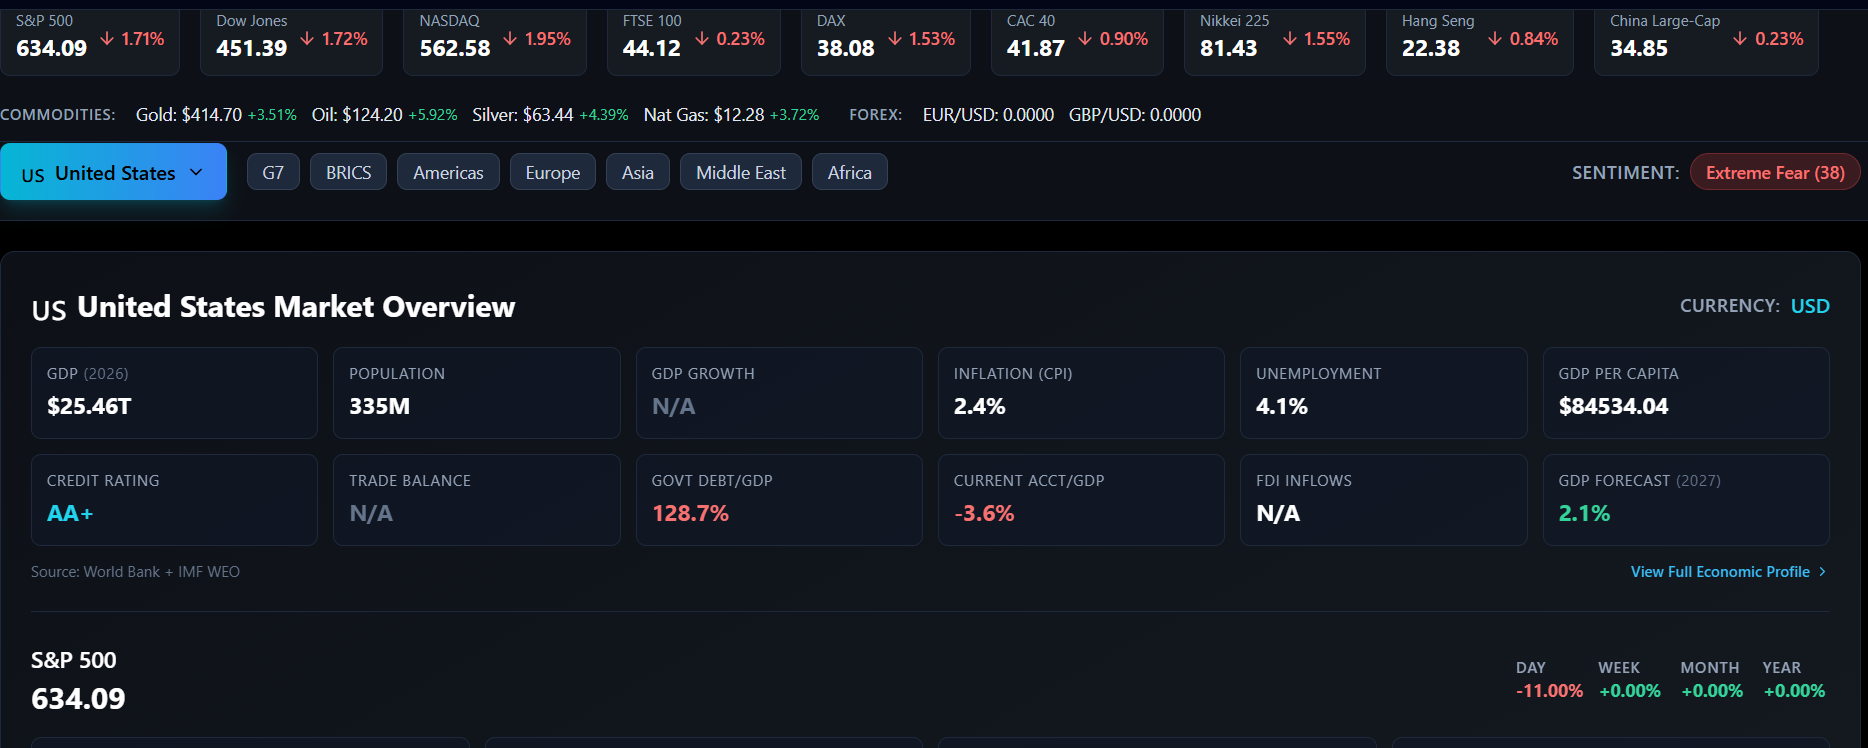This screenshot has height=748, width=1868.
Task: Select the Asia region filter
Action: (x=638, y=172)
